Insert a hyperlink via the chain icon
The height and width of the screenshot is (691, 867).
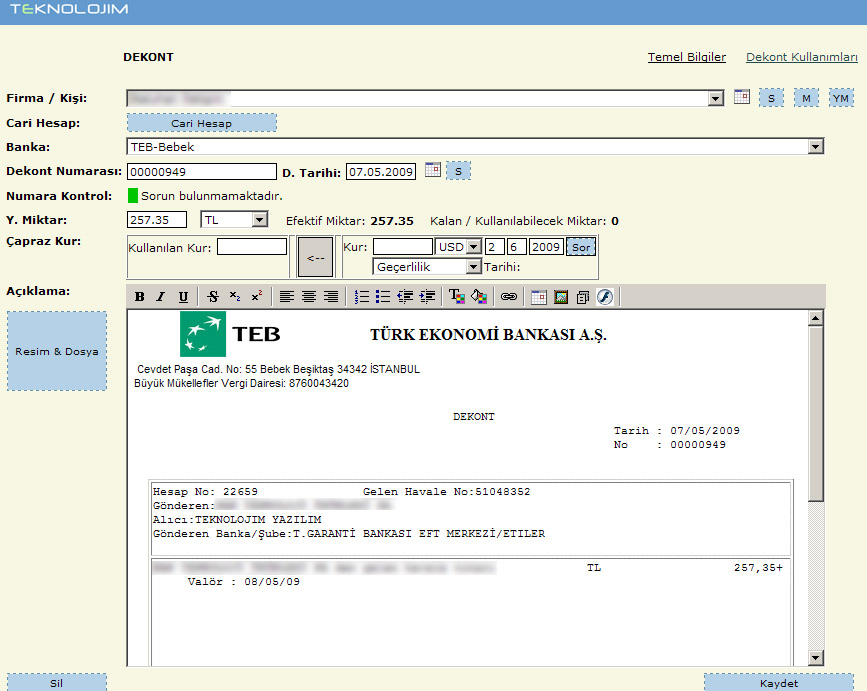click(x=509, y=297)
